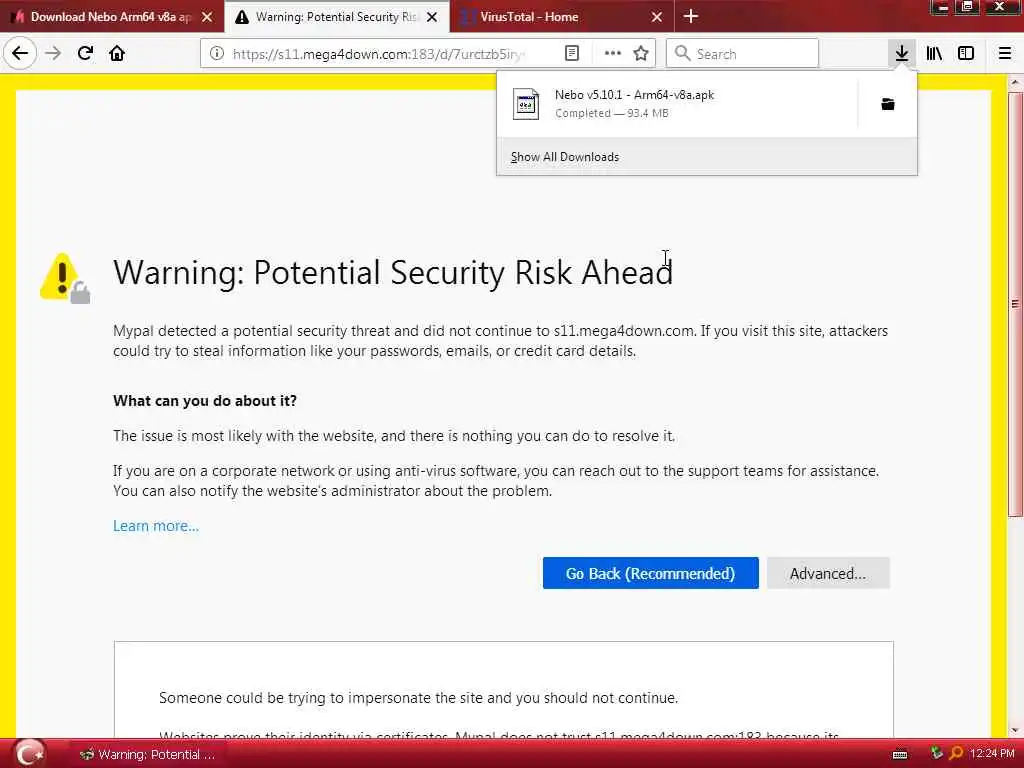This screenshot has height=768, width=1024.
Task: Toggle the downloads panel toolbar button
Action: point(902,54)
